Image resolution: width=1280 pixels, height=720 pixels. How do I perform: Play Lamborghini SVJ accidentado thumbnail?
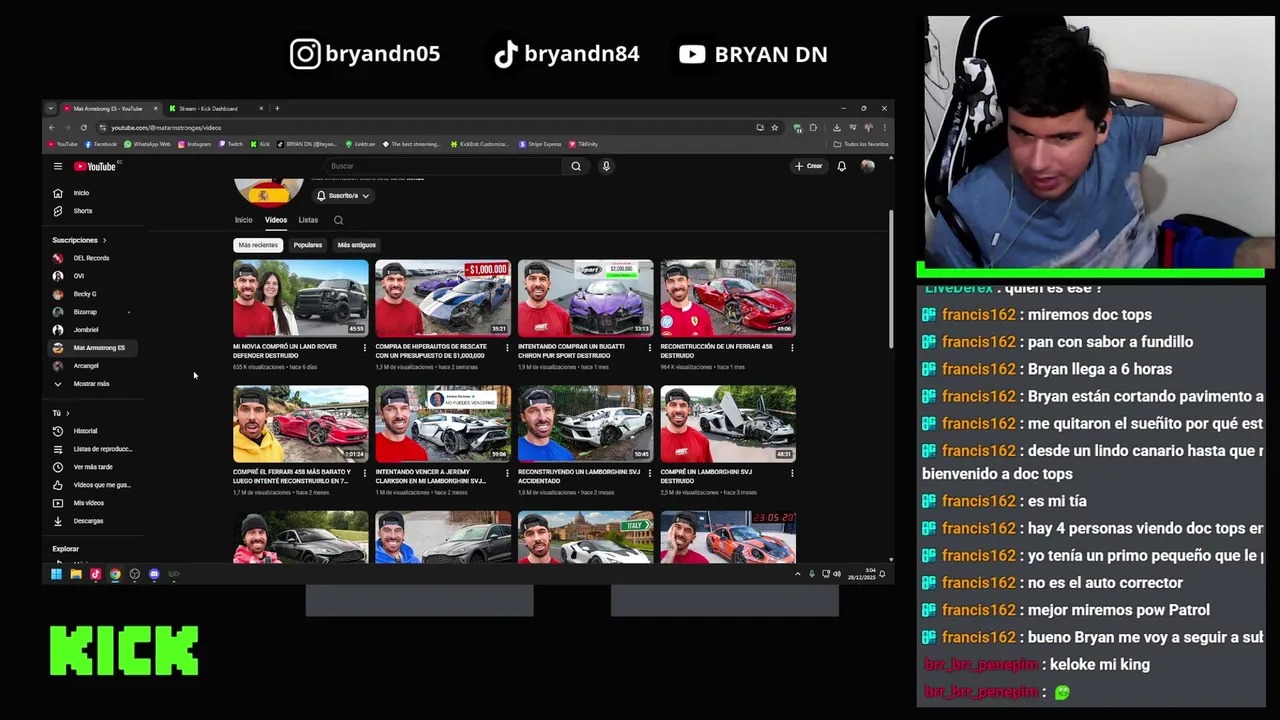586,424
